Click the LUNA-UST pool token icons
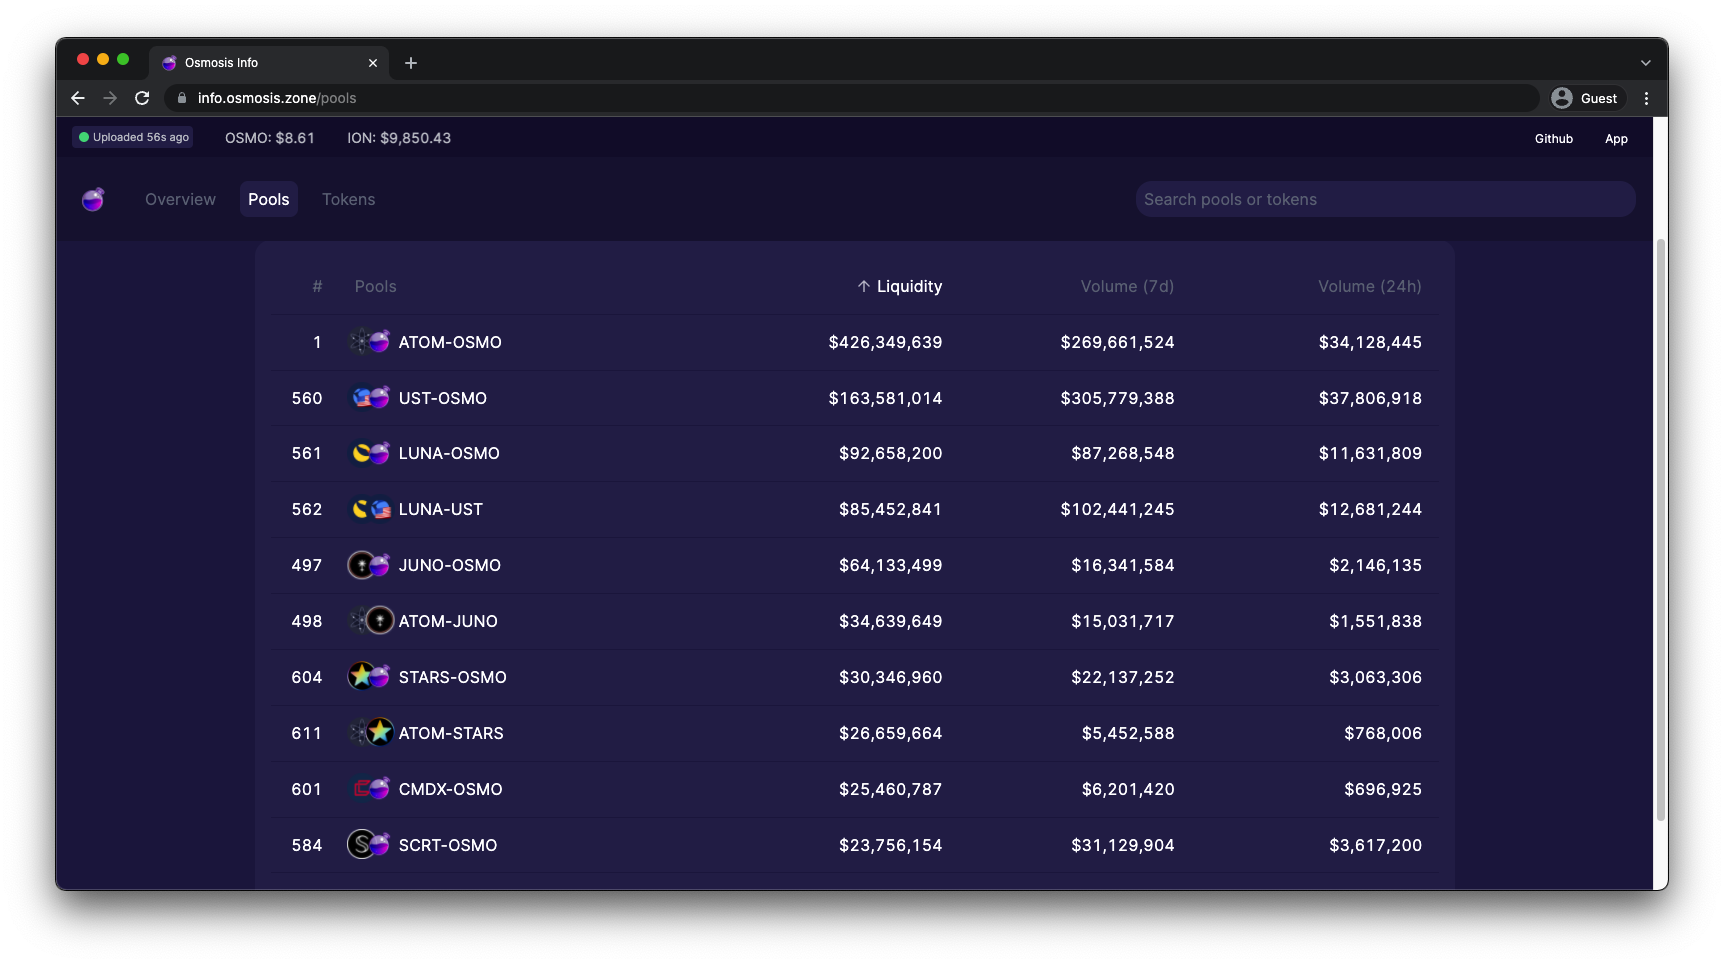This screenshot has width=1724, height=964. 369,509
